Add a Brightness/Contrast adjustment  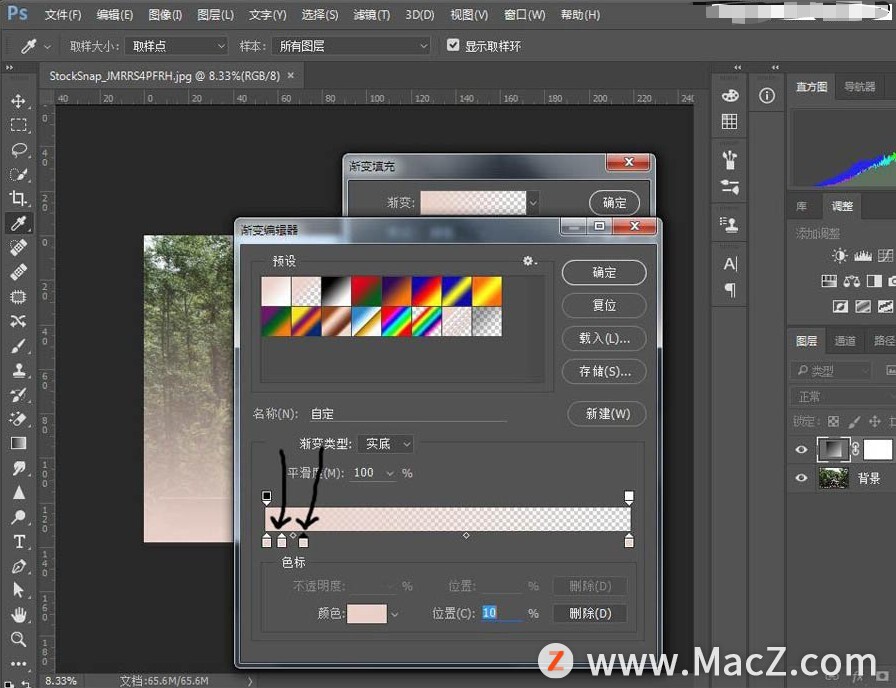(x=839, y=255)
